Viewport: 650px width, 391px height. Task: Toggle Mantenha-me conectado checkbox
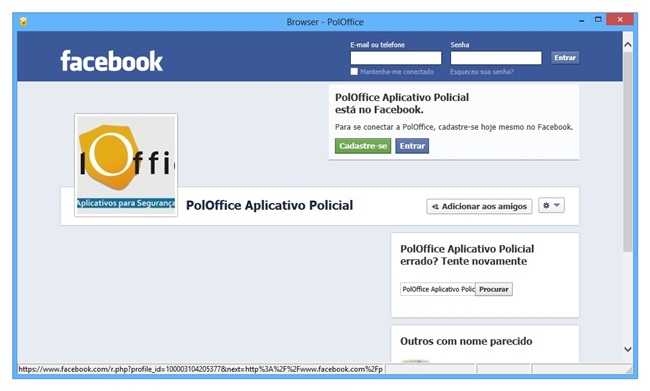pos(354,71)
